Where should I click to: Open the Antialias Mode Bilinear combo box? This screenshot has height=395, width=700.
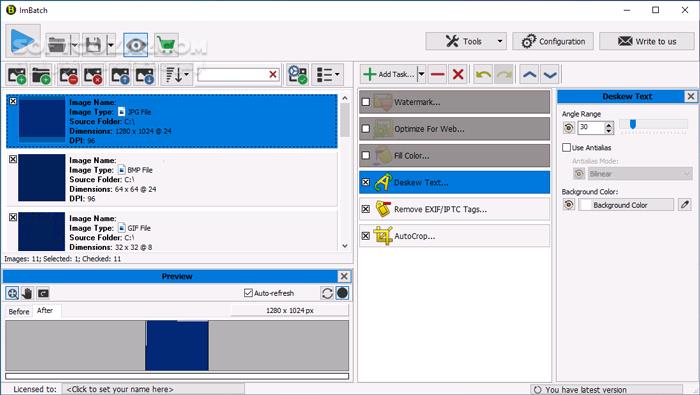[x=640, y=174]
